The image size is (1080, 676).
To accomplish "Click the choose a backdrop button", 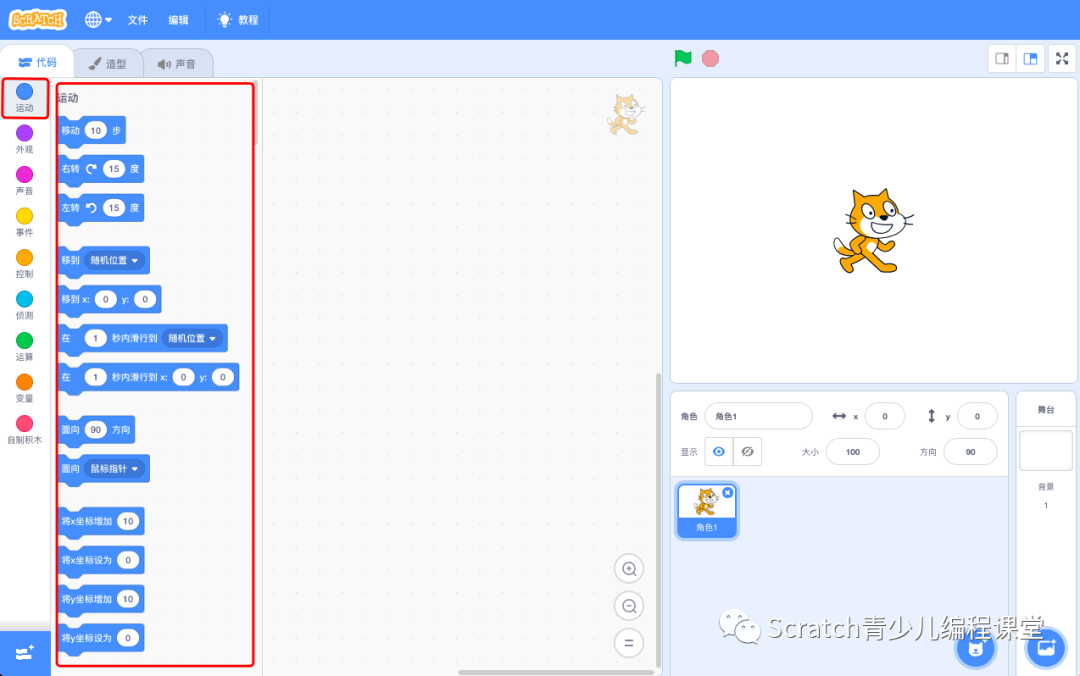I will [1046, 648].
